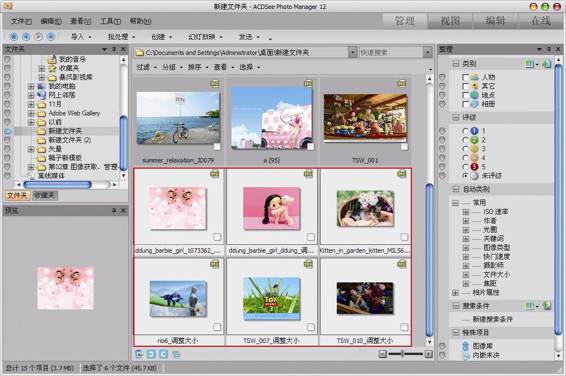Select the 未评级 unrated radio button
Image resolution: width=566 pixels, height=376 pixels.
tap(465, 176)
